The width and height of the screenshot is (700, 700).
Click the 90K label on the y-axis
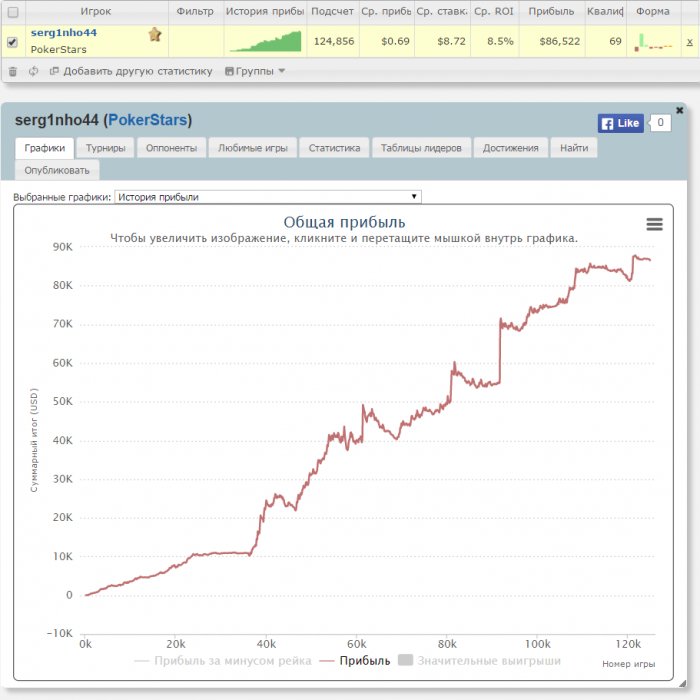tap(62, 247)
